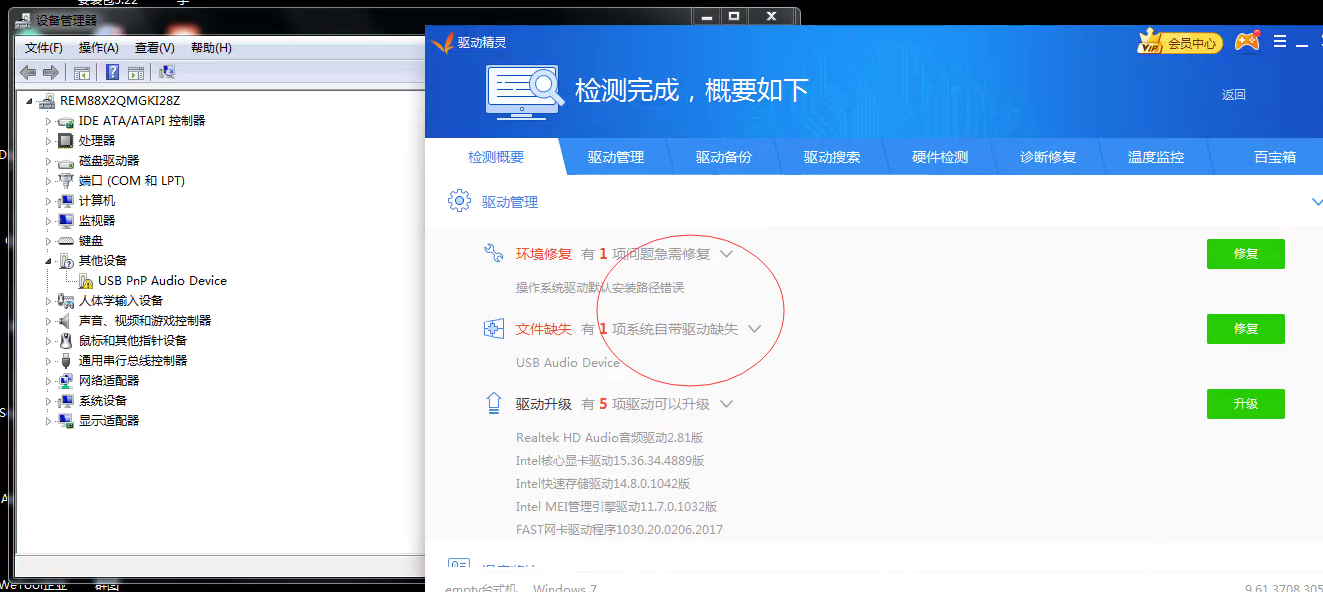Click the 返回 link in the header
The image size is (1323, 592).
(x=1234, y=94)
